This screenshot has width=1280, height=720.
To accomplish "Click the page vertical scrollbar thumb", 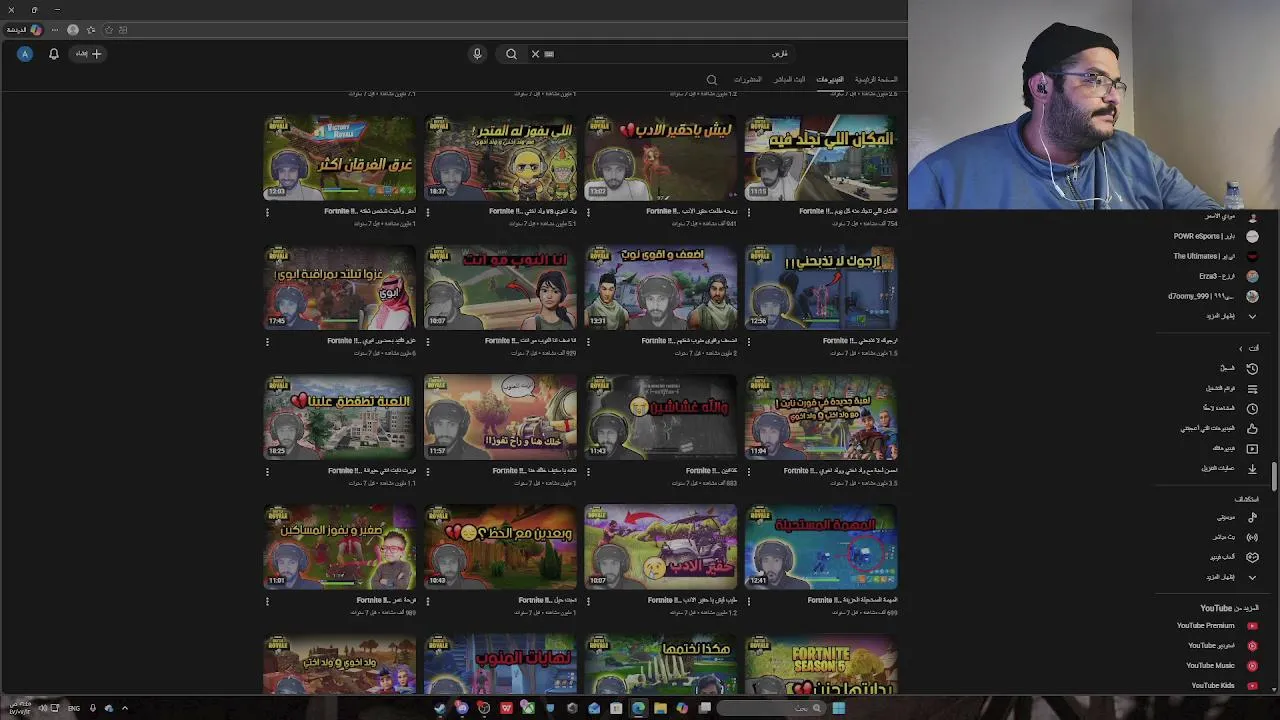I will tap(1274, 477).
